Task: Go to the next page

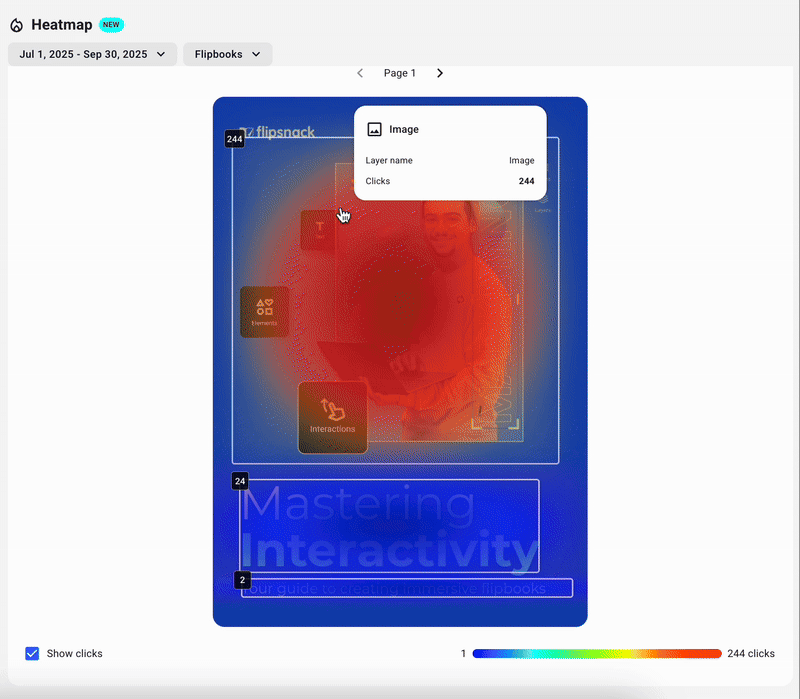Action: [440, 73]
